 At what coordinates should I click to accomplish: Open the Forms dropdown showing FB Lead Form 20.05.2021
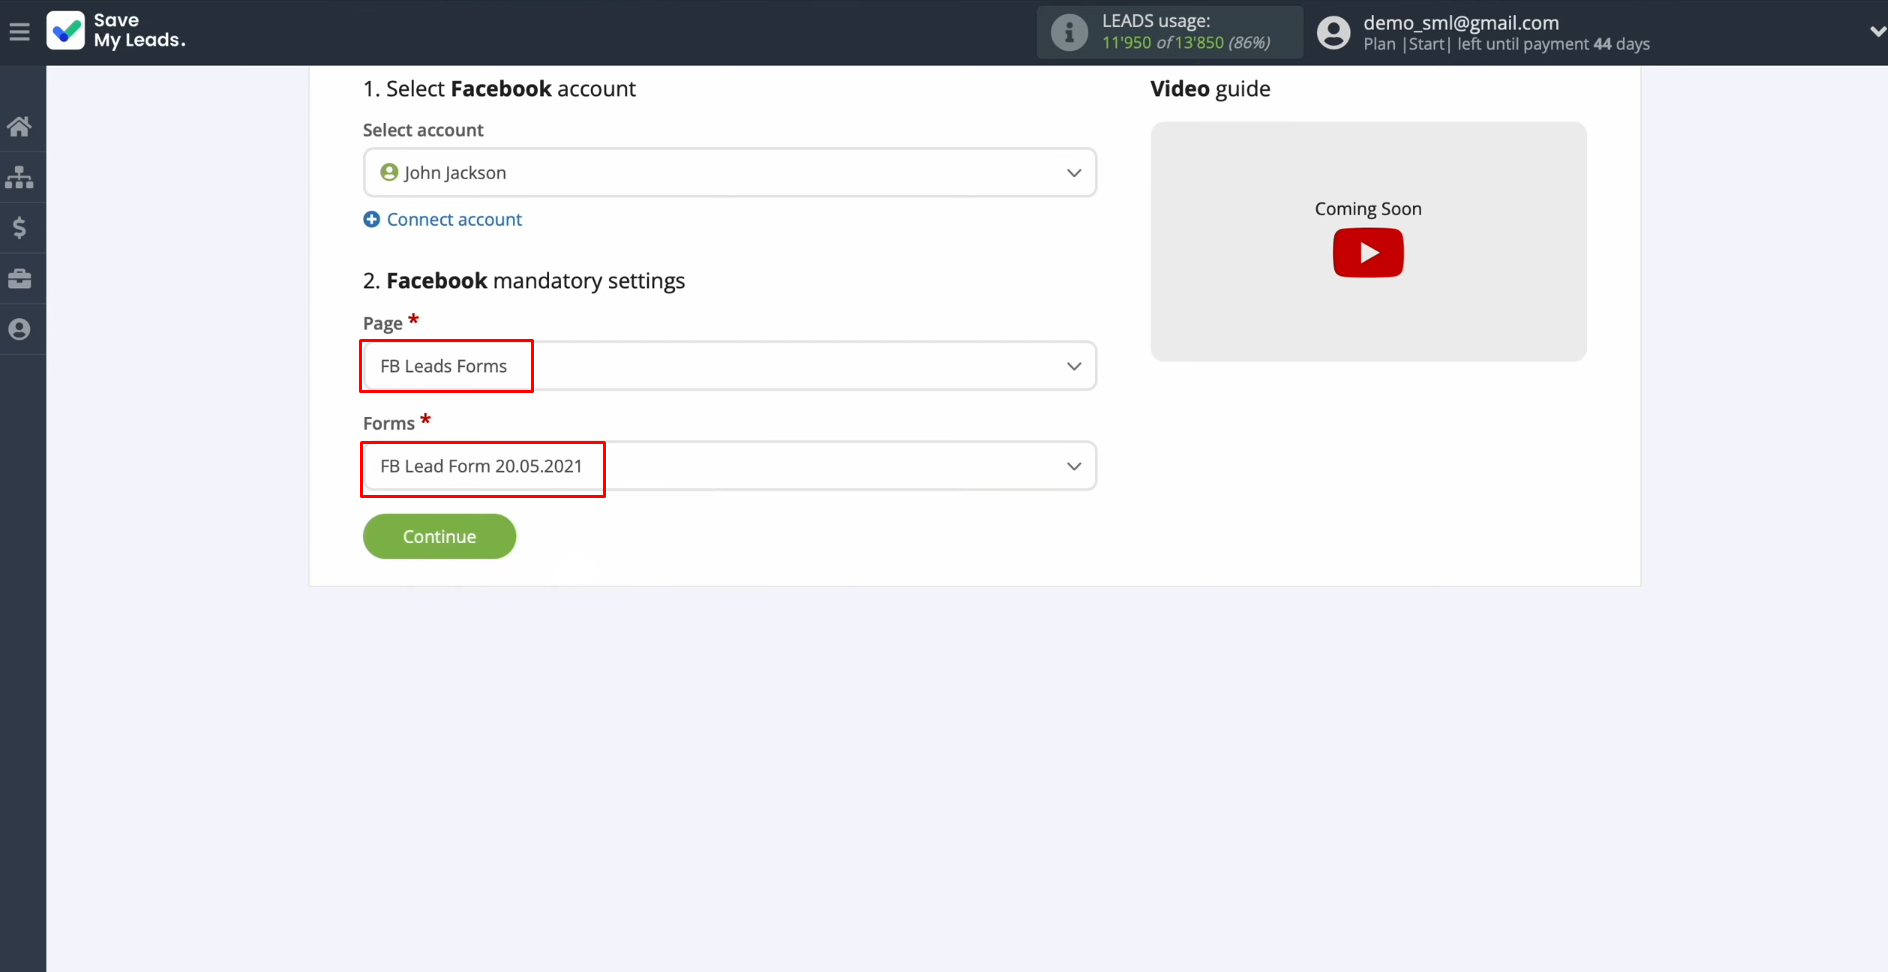coord(730,466)
